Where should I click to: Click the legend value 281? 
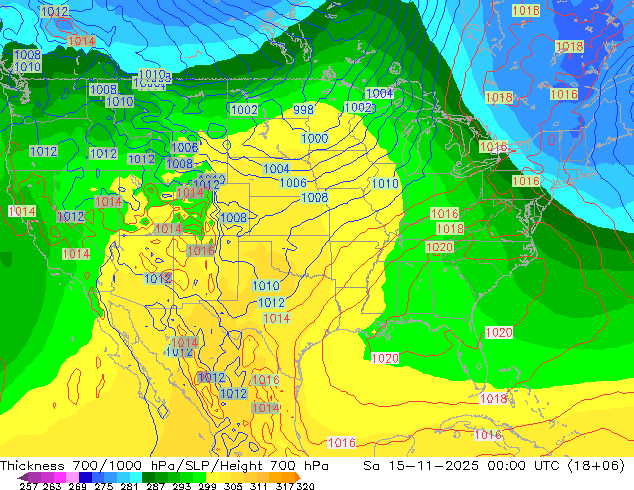tap(129, 486)
